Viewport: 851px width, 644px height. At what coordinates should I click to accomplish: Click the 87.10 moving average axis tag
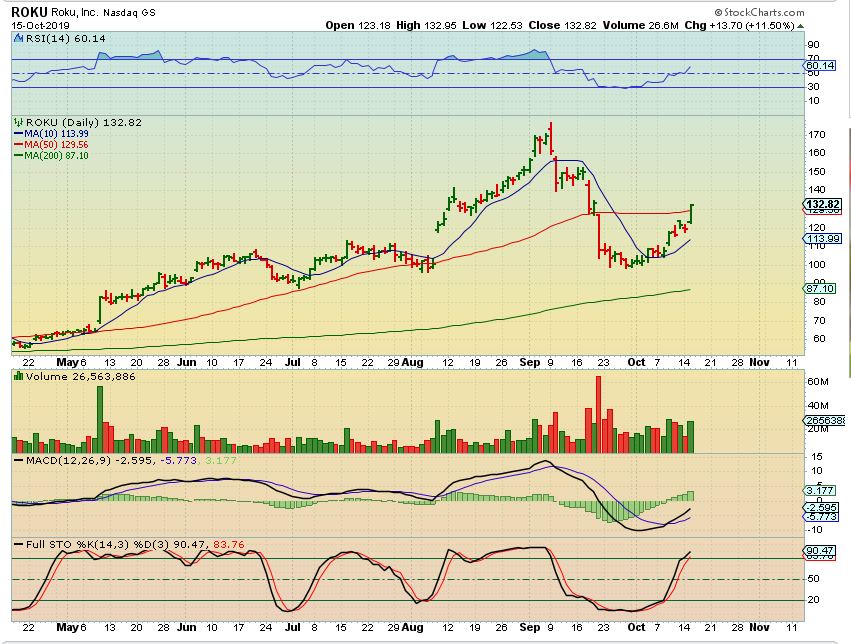point(820,288)
